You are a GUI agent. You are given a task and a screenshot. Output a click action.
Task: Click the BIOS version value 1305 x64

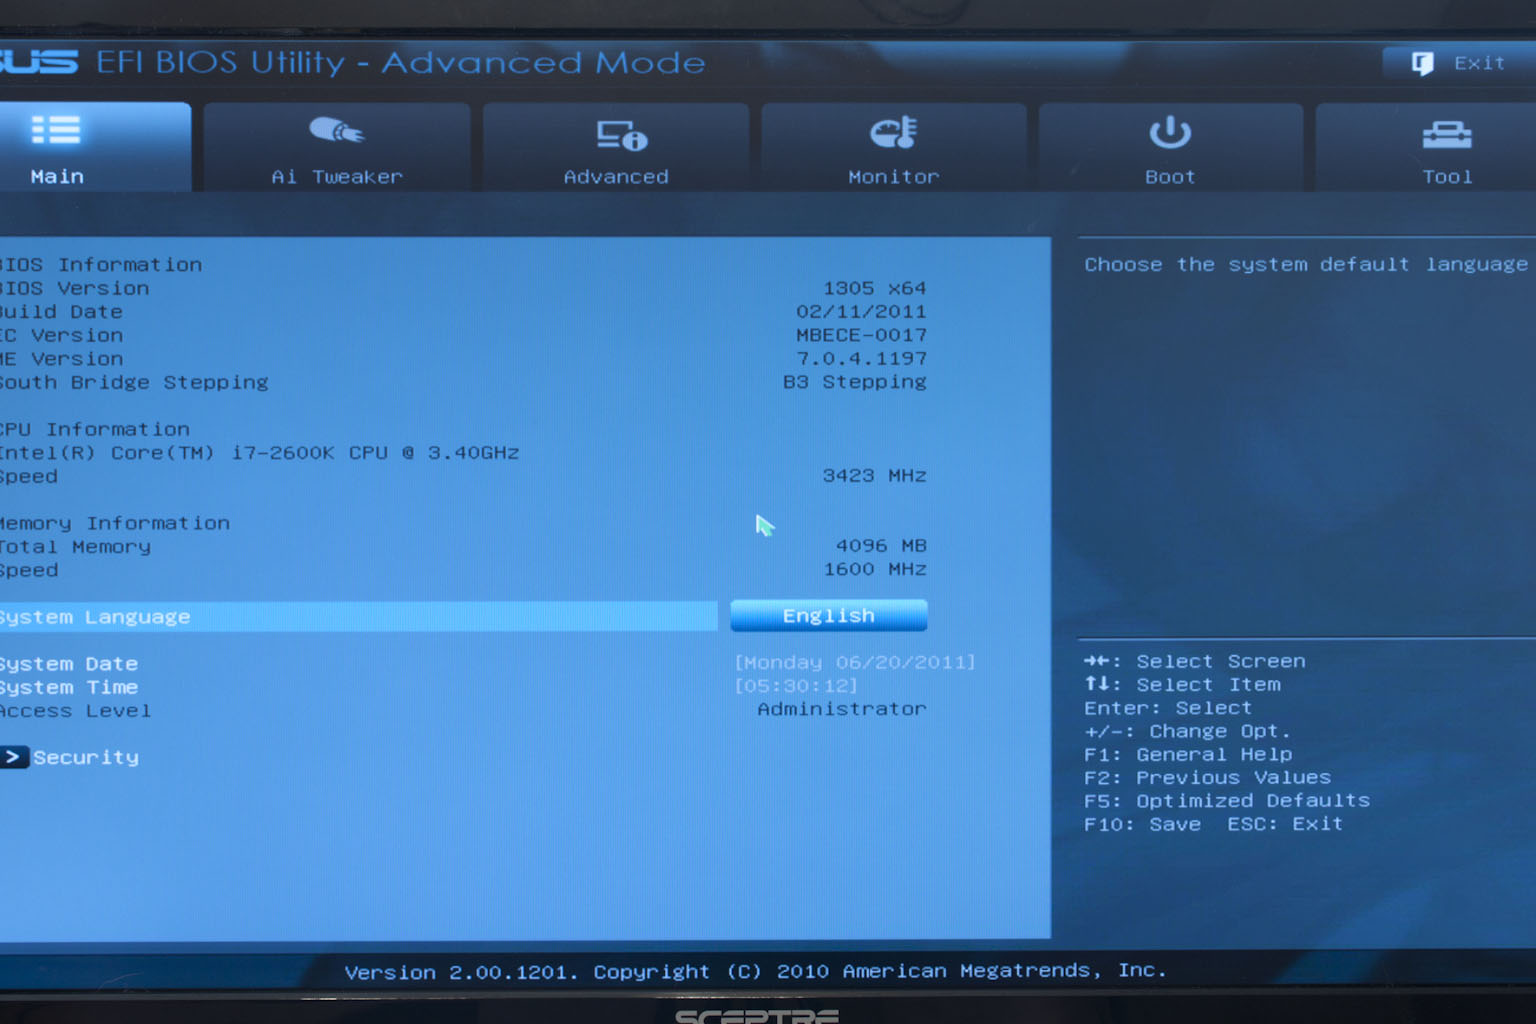[875, 288]
